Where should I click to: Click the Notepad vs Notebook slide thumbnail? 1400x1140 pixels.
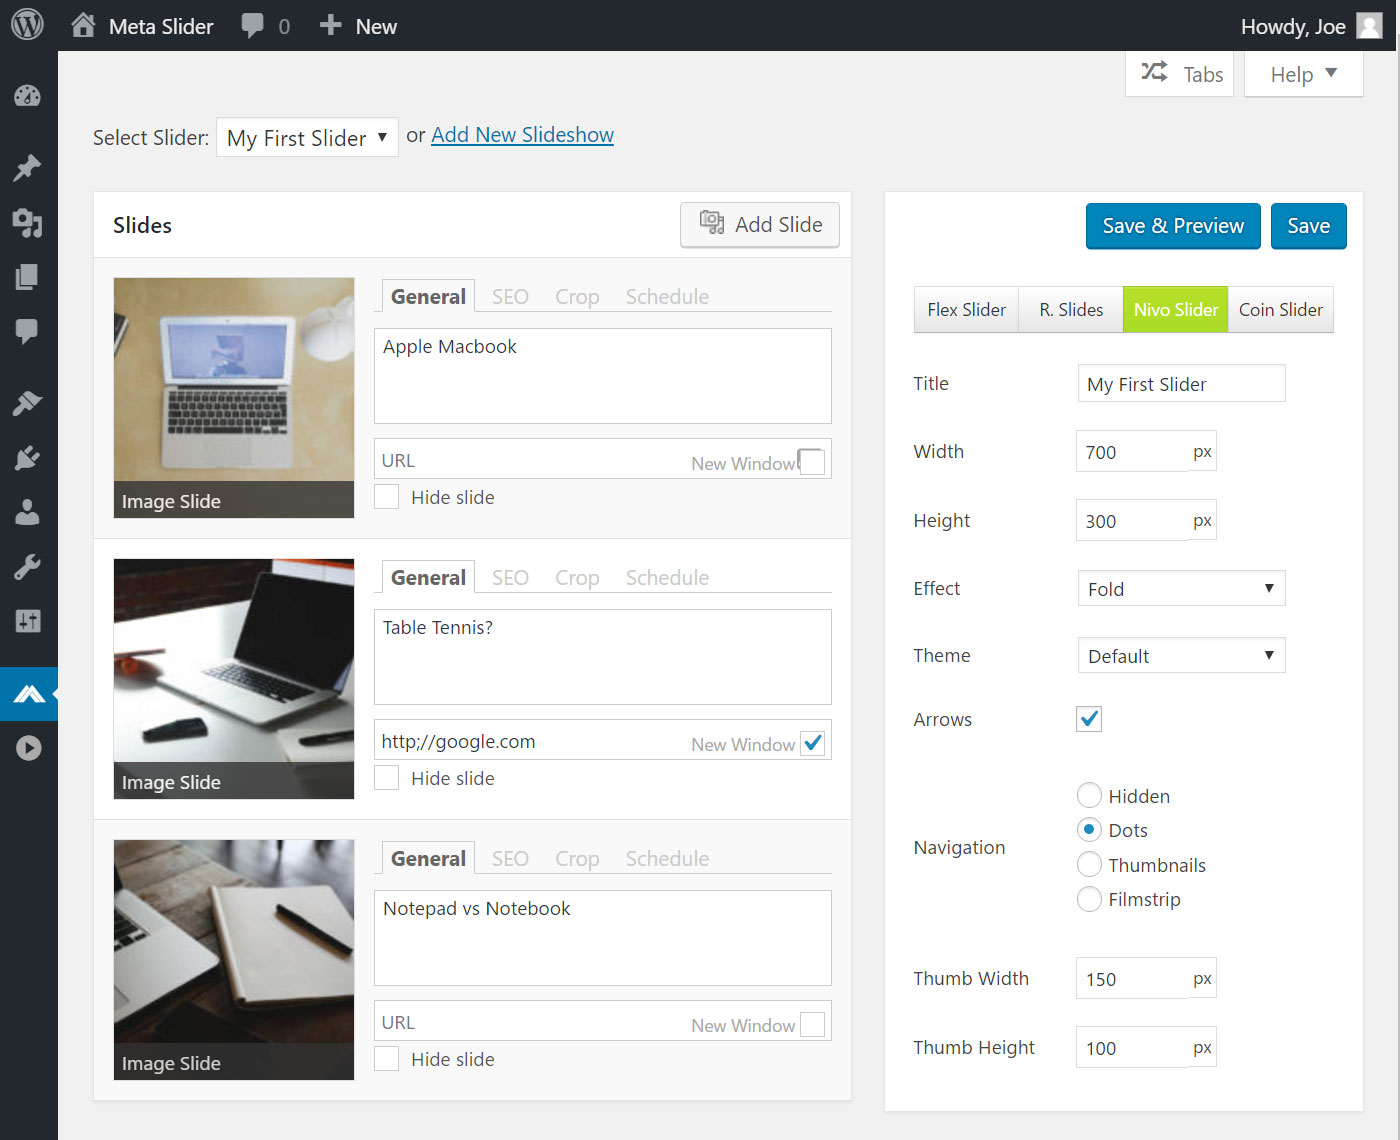point(234,960)
